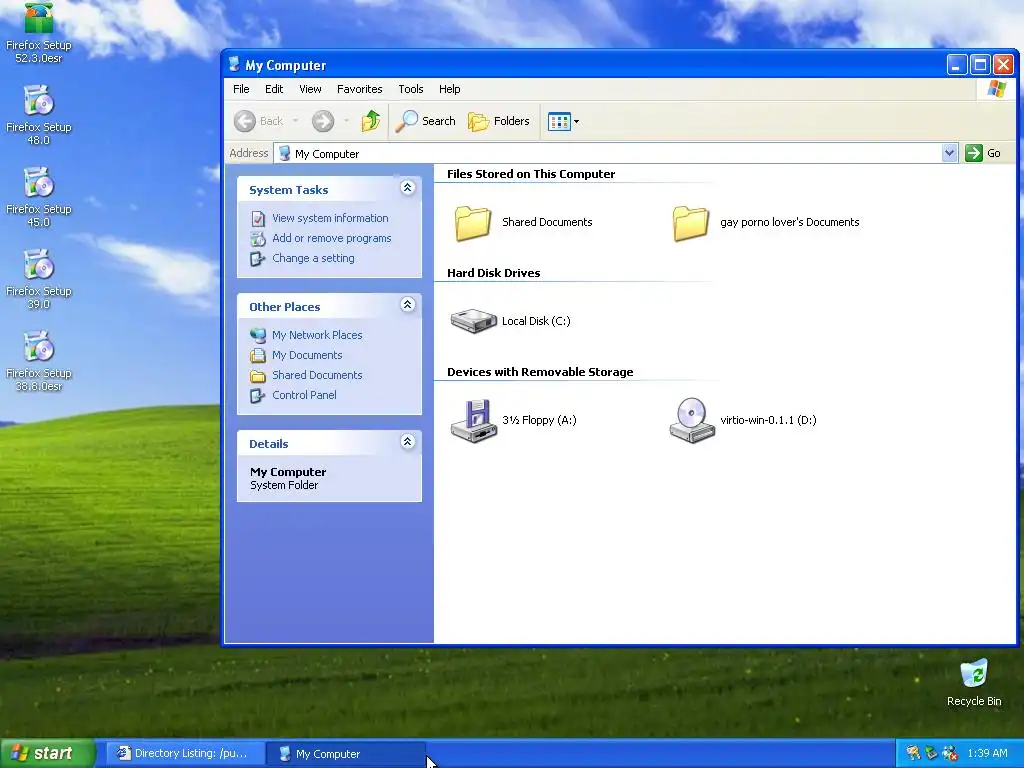Open the Favorites menu

pos(359,89)
